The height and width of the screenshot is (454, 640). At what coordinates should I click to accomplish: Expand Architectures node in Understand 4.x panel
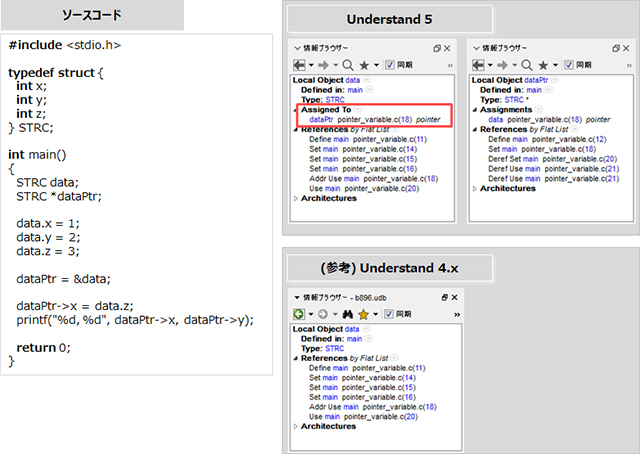pyautogui.click(x=296, y=426)
